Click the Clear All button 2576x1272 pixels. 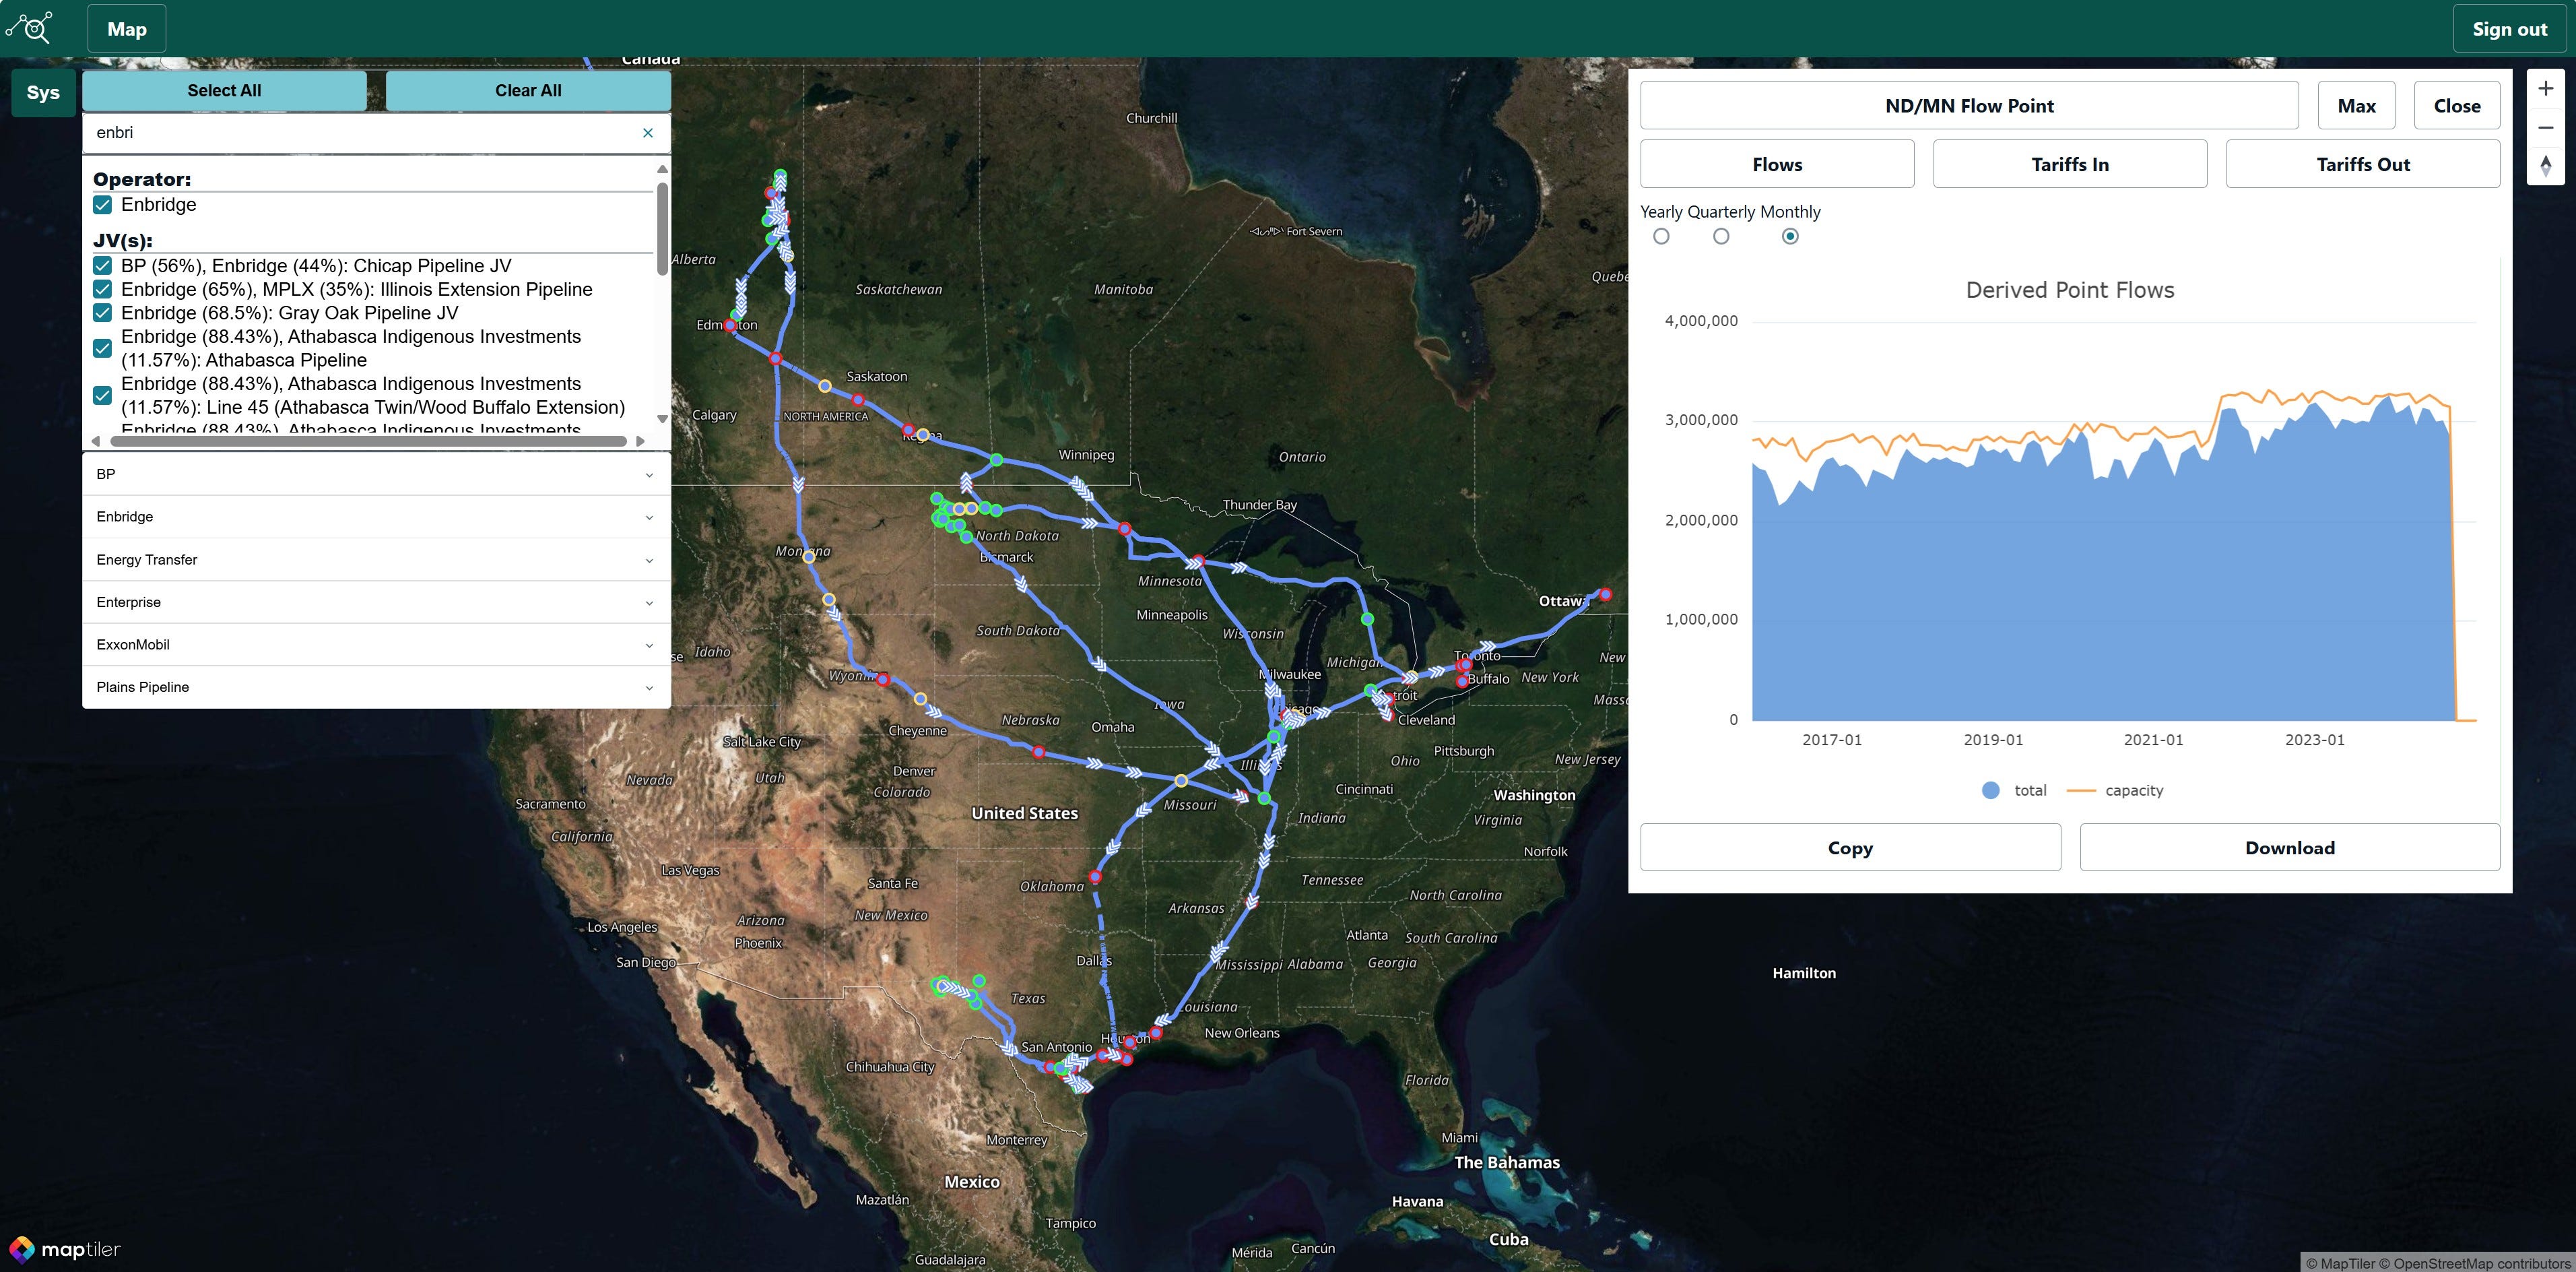click(x=528, y=91)
